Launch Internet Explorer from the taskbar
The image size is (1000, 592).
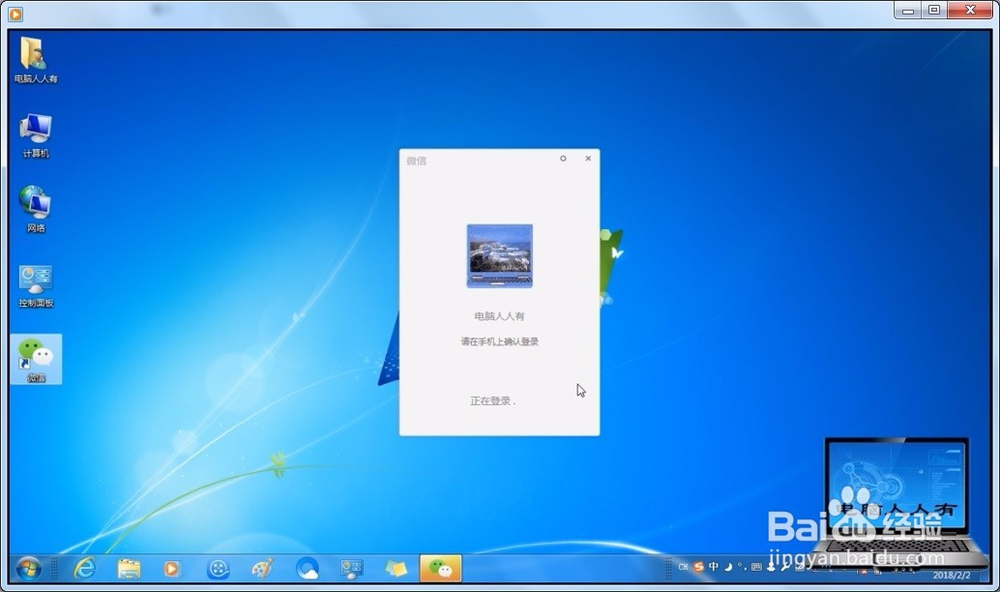[85, 568]
